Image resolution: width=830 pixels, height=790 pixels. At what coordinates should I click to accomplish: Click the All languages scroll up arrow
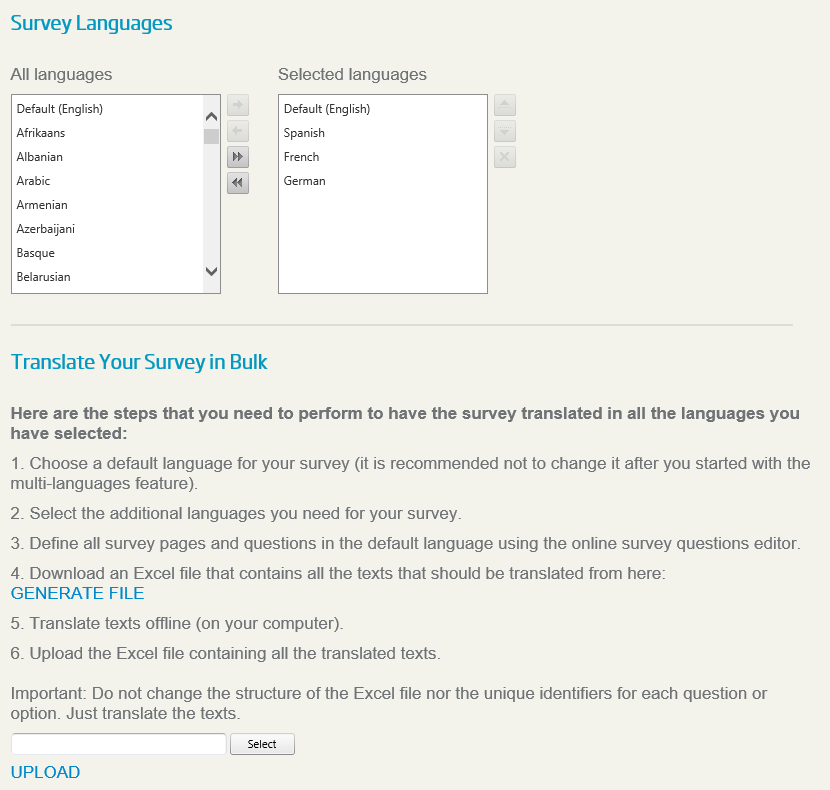[x=211, y=116]
